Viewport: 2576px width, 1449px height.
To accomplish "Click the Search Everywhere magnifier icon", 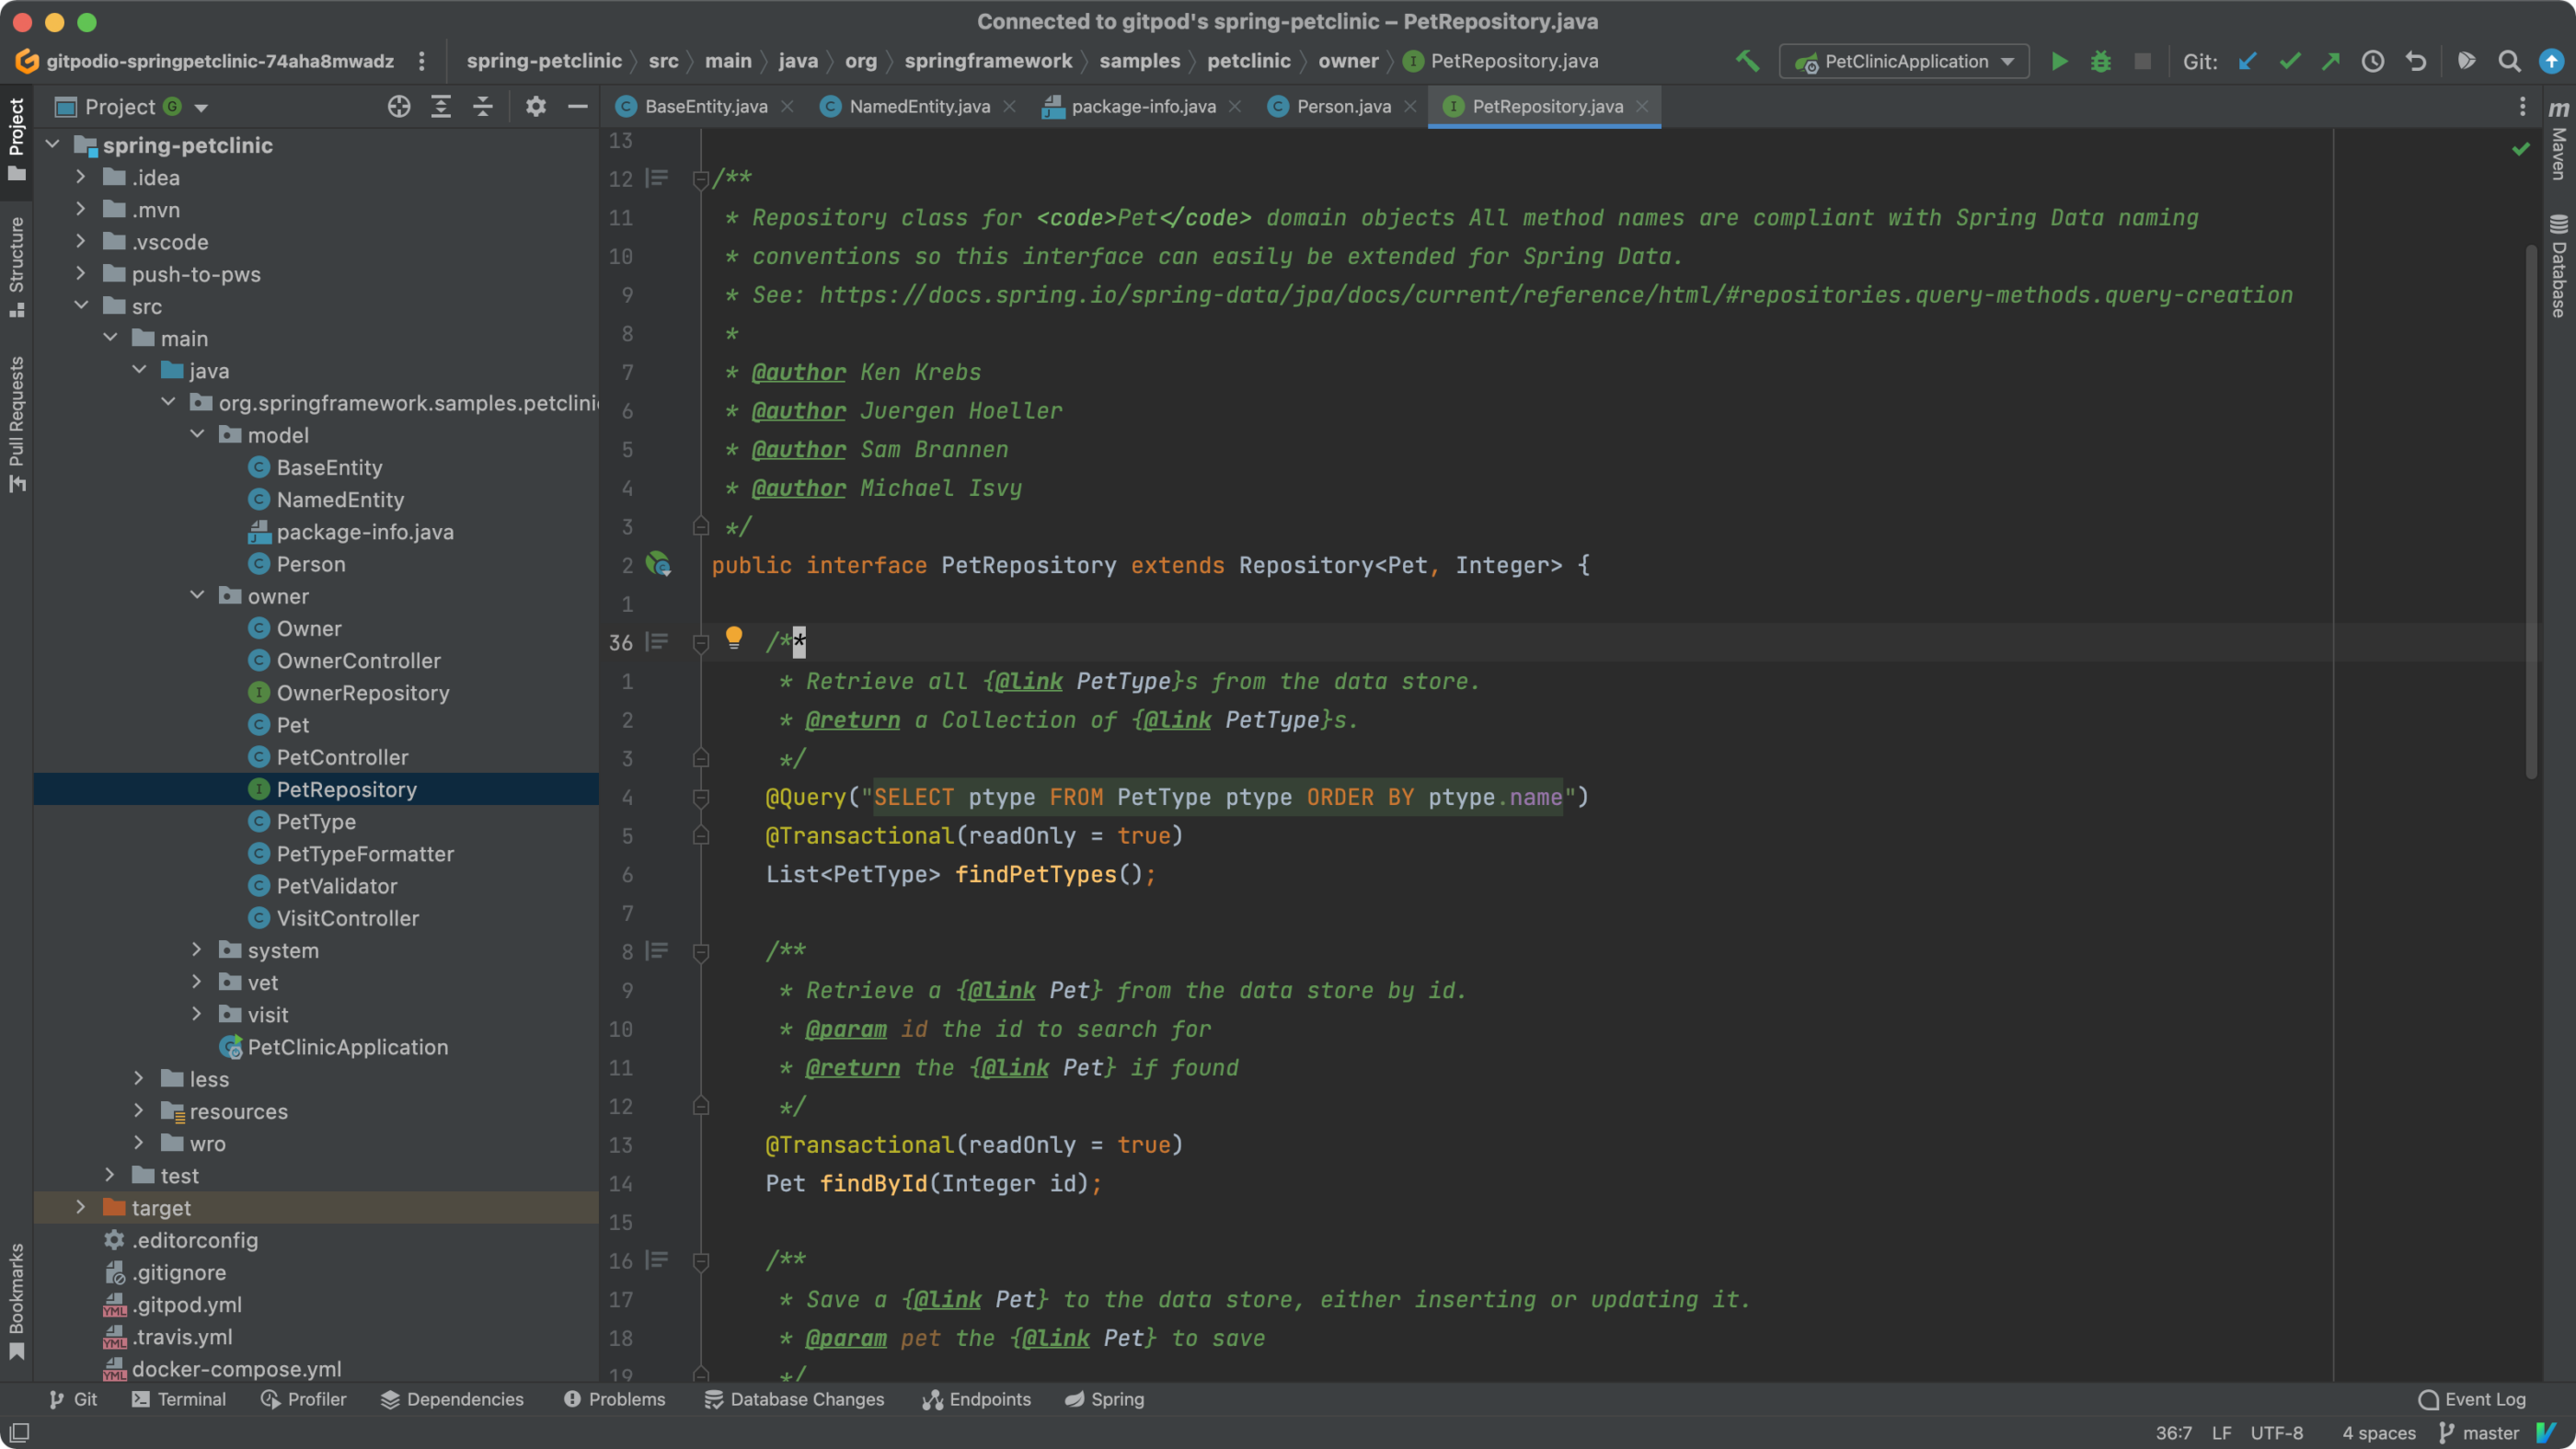I will click(x=2508, y=61).
